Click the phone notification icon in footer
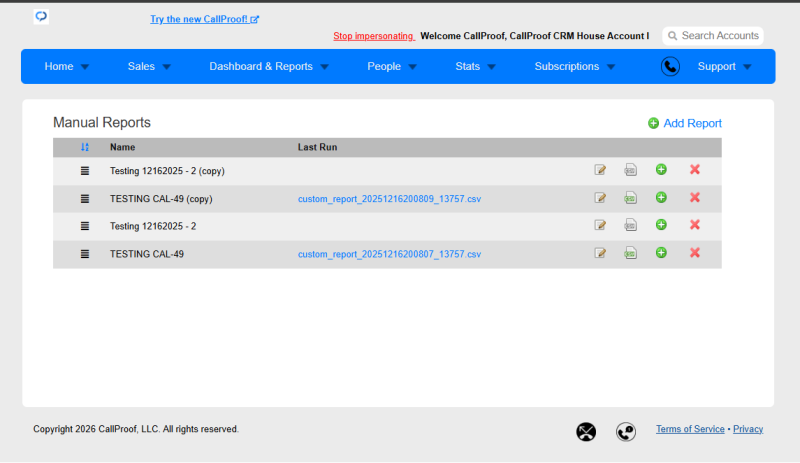The width and height of the screenshot is (800, 463). click(x=626, y=432)
